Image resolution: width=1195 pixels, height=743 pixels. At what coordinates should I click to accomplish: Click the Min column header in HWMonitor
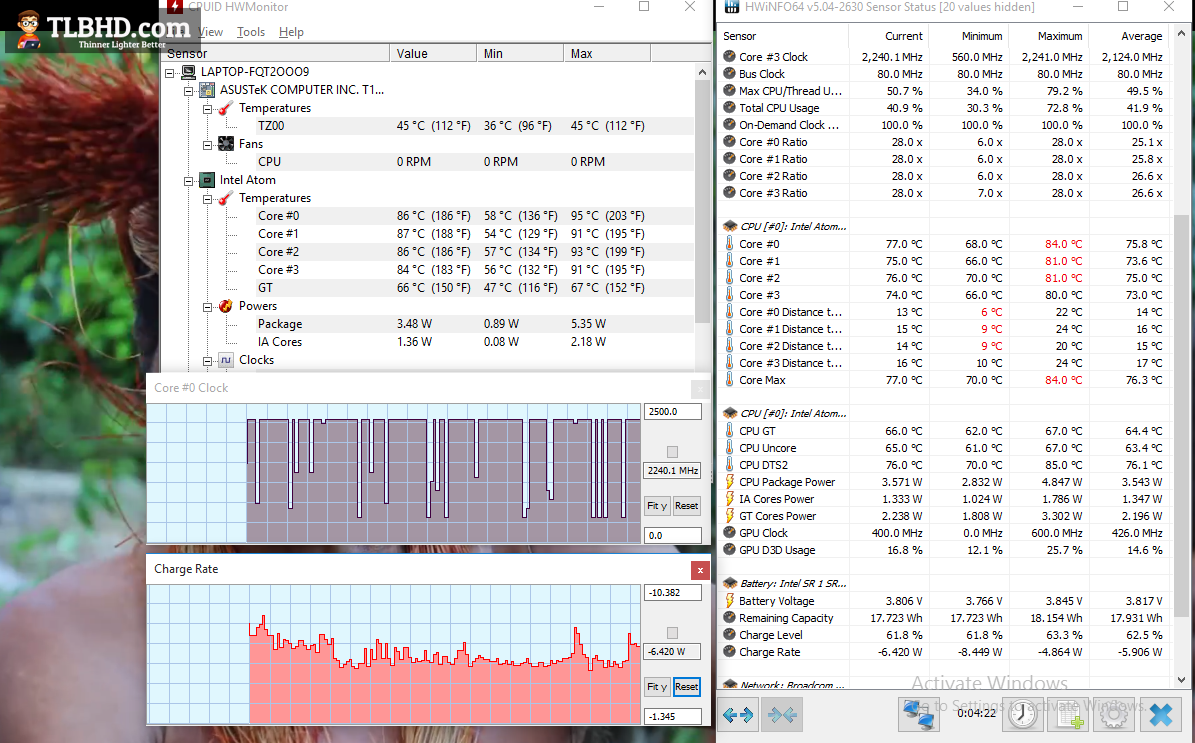(x=520, y=53)
